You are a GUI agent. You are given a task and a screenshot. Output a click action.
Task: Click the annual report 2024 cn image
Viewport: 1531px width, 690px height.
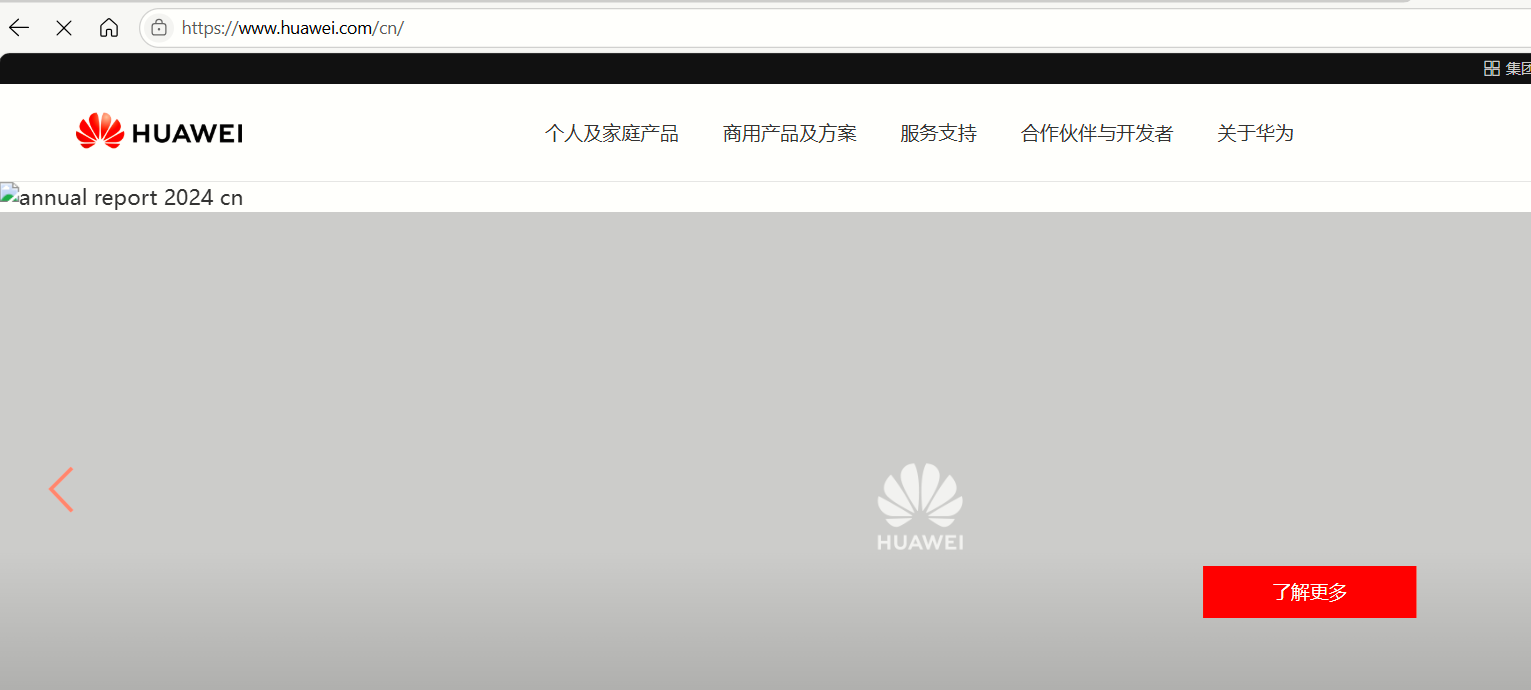click(x=122, y=197)
